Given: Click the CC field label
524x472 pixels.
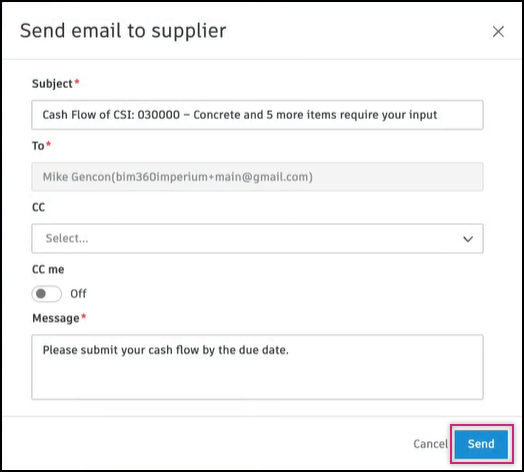Looking at the screenshot, I should pyautogui.click(x=38, y=208).
